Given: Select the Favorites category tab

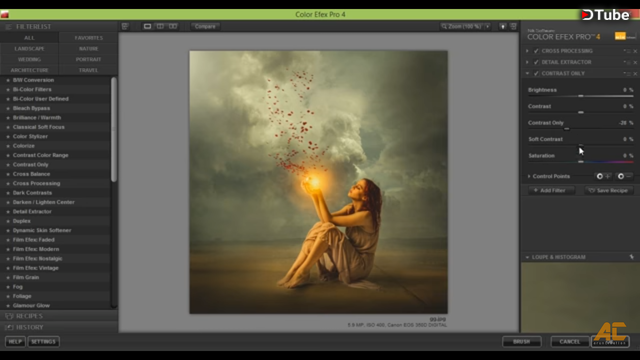Looking at the screenshot, I should [89, 38].
